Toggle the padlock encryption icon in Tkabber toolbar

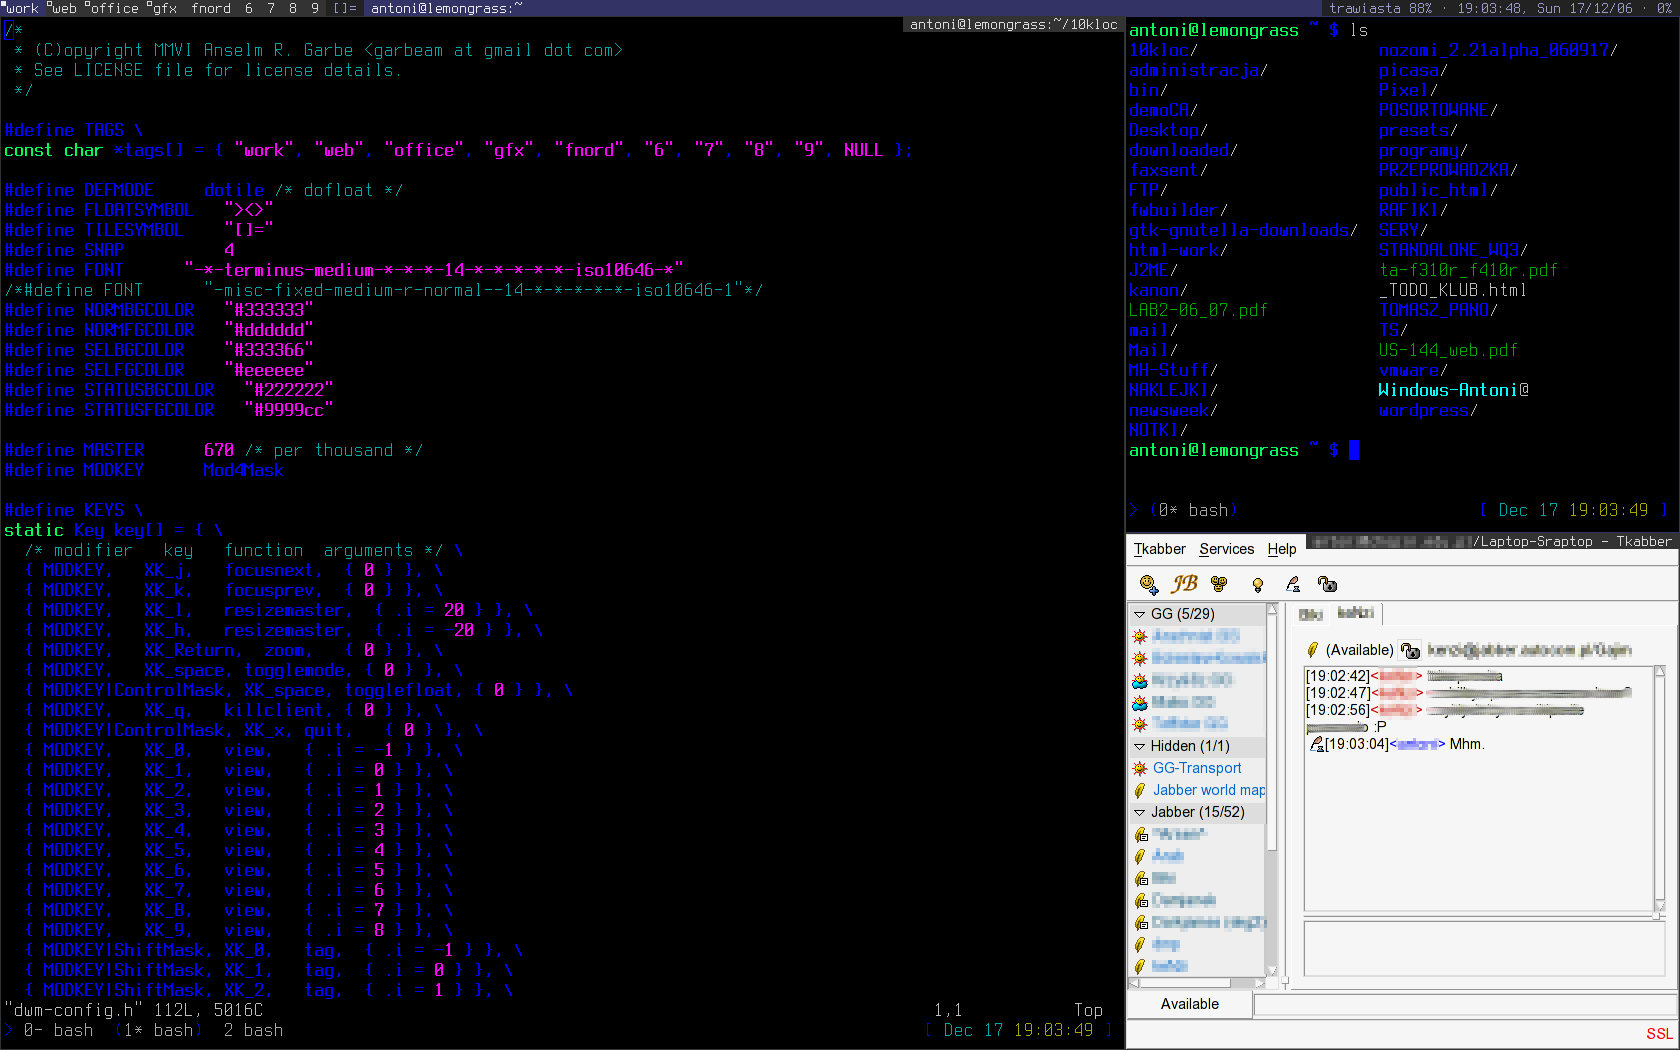click(x=1327, y=584)
